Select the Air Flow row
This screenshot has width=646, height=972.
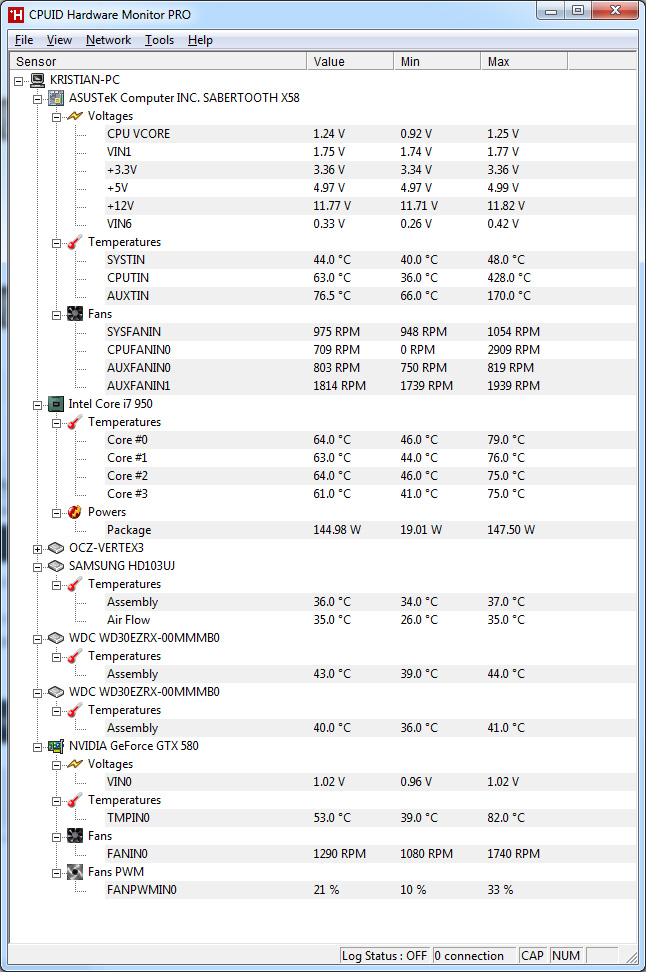click(371, 619)
